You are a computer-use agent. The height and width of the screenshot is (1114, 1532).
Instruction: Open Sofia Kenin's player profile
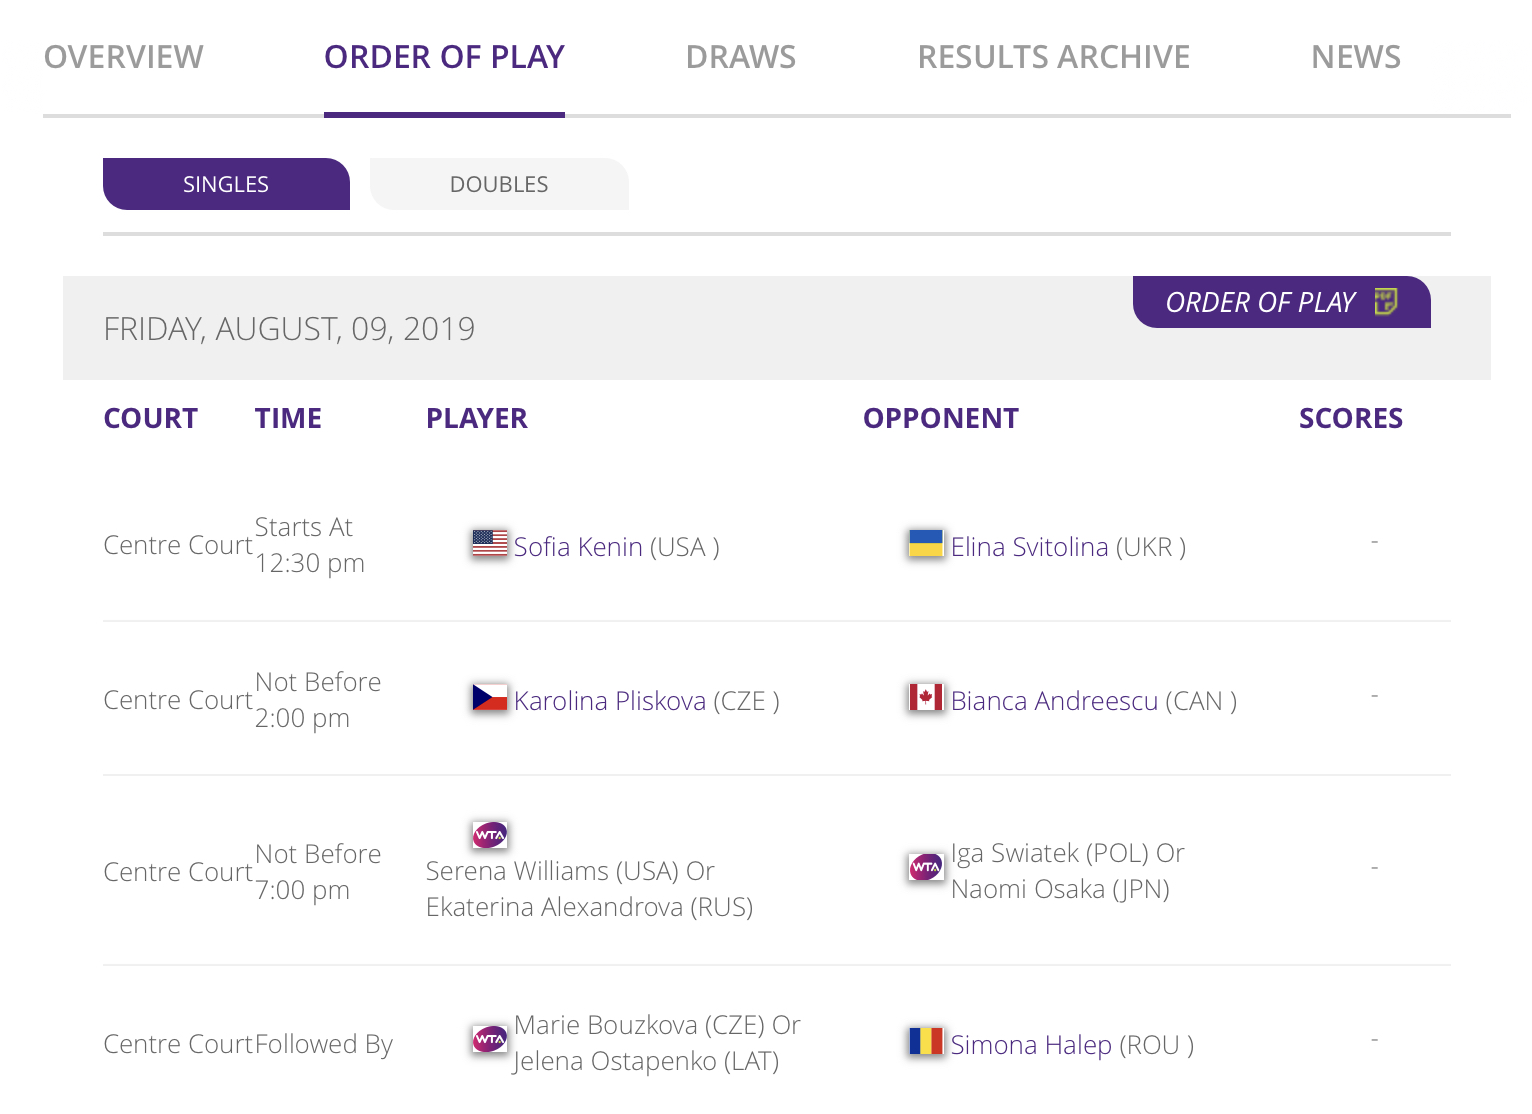click(578, 547)
